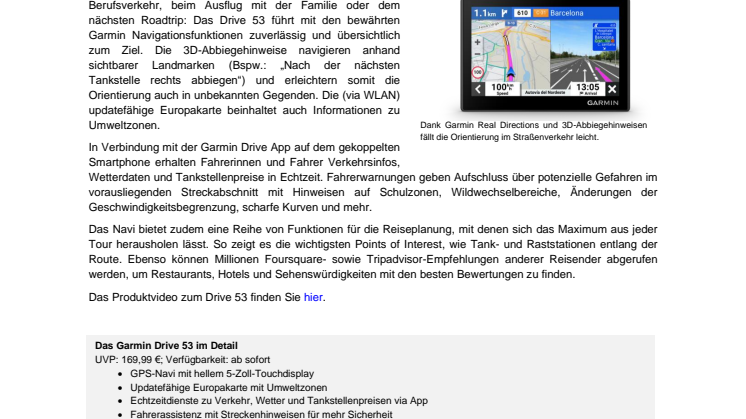Click the line 'UVP: 169,99 €; Verfügbarkeit: ab sofort'
Image resolution: width=746 pixels, height=419 pixels.
click(x=182, y=360)
